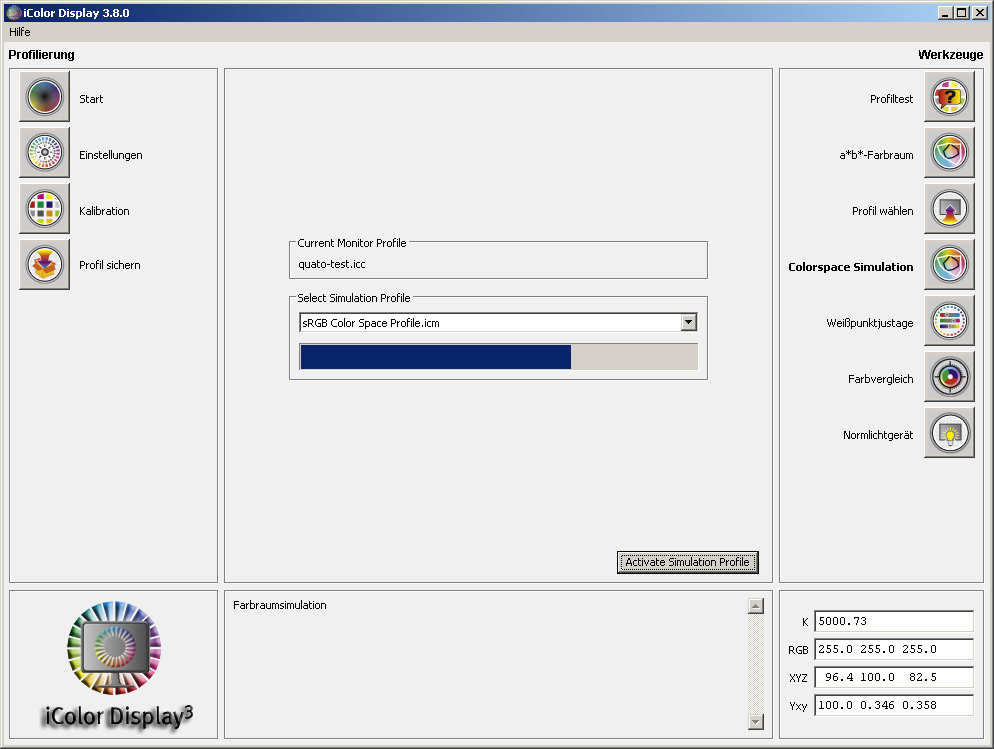Image resolution: width=994 pixels, height=749 pixels.
Task: Click Activate Simulation Profile button
Action: (687, 562)
